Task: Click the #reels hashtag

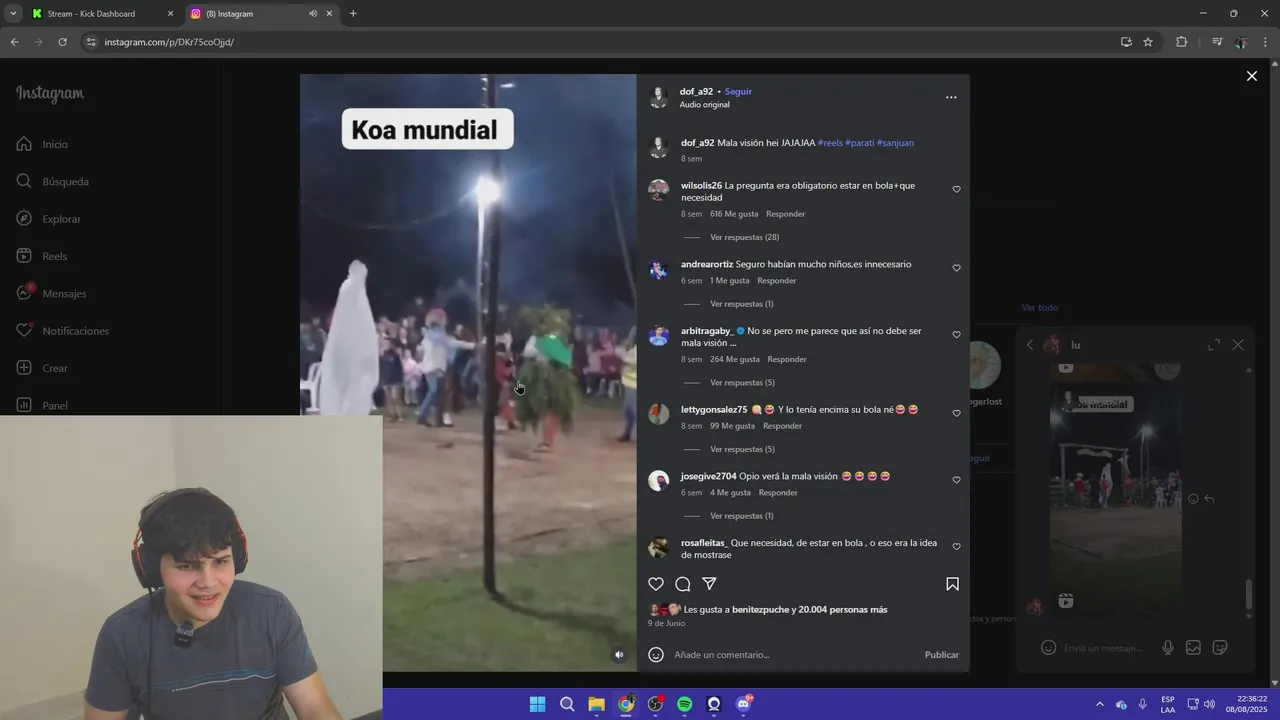Action: [x=830, y=143]
